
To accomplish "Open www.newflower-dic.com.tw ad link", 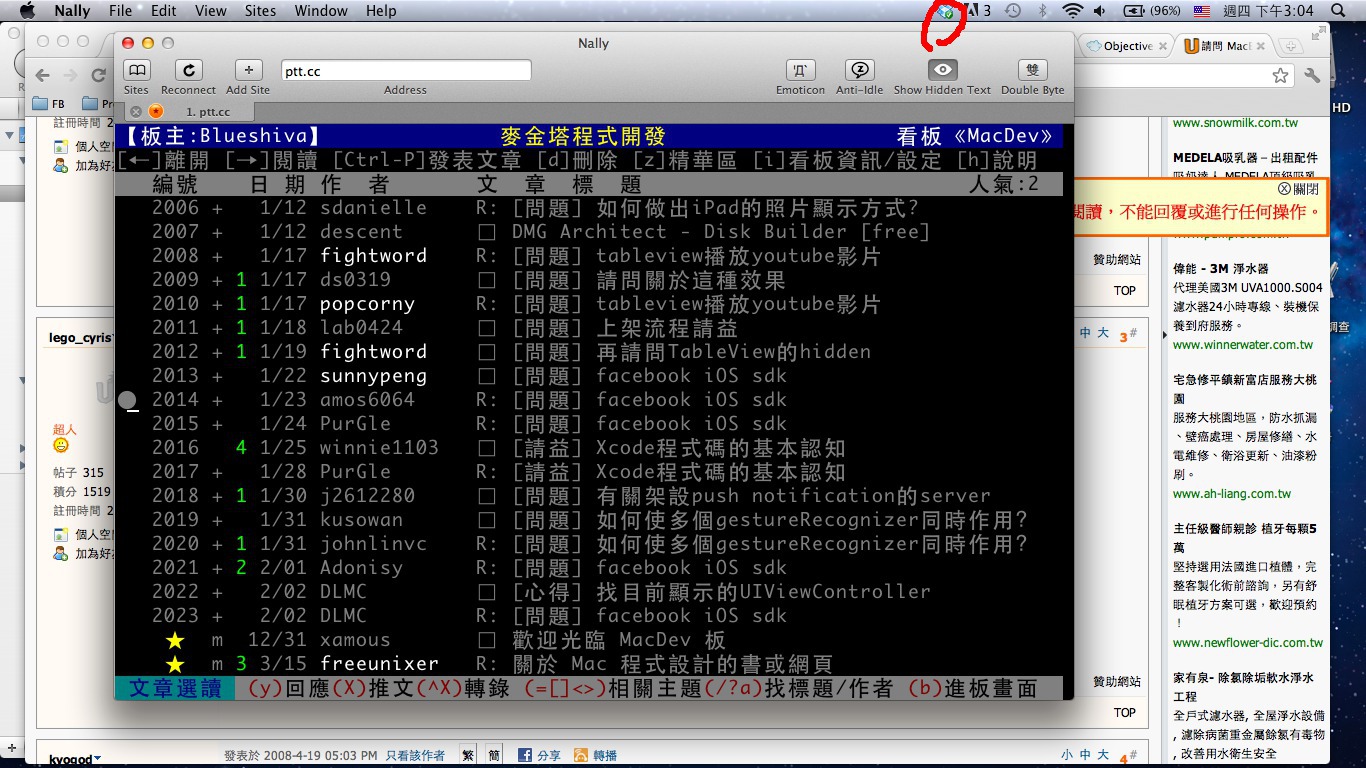I will pos(1248,642).
